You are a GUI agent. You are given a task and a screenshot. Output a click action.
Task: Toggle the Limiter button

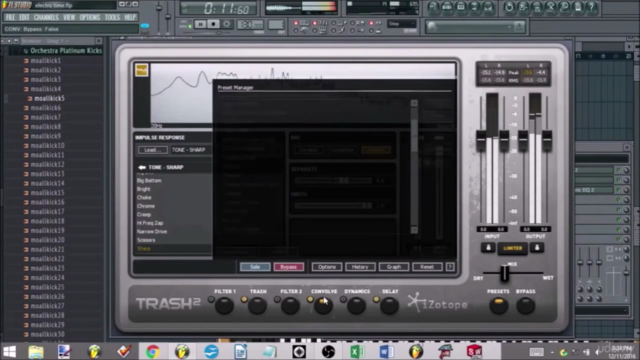click(513, 248)
